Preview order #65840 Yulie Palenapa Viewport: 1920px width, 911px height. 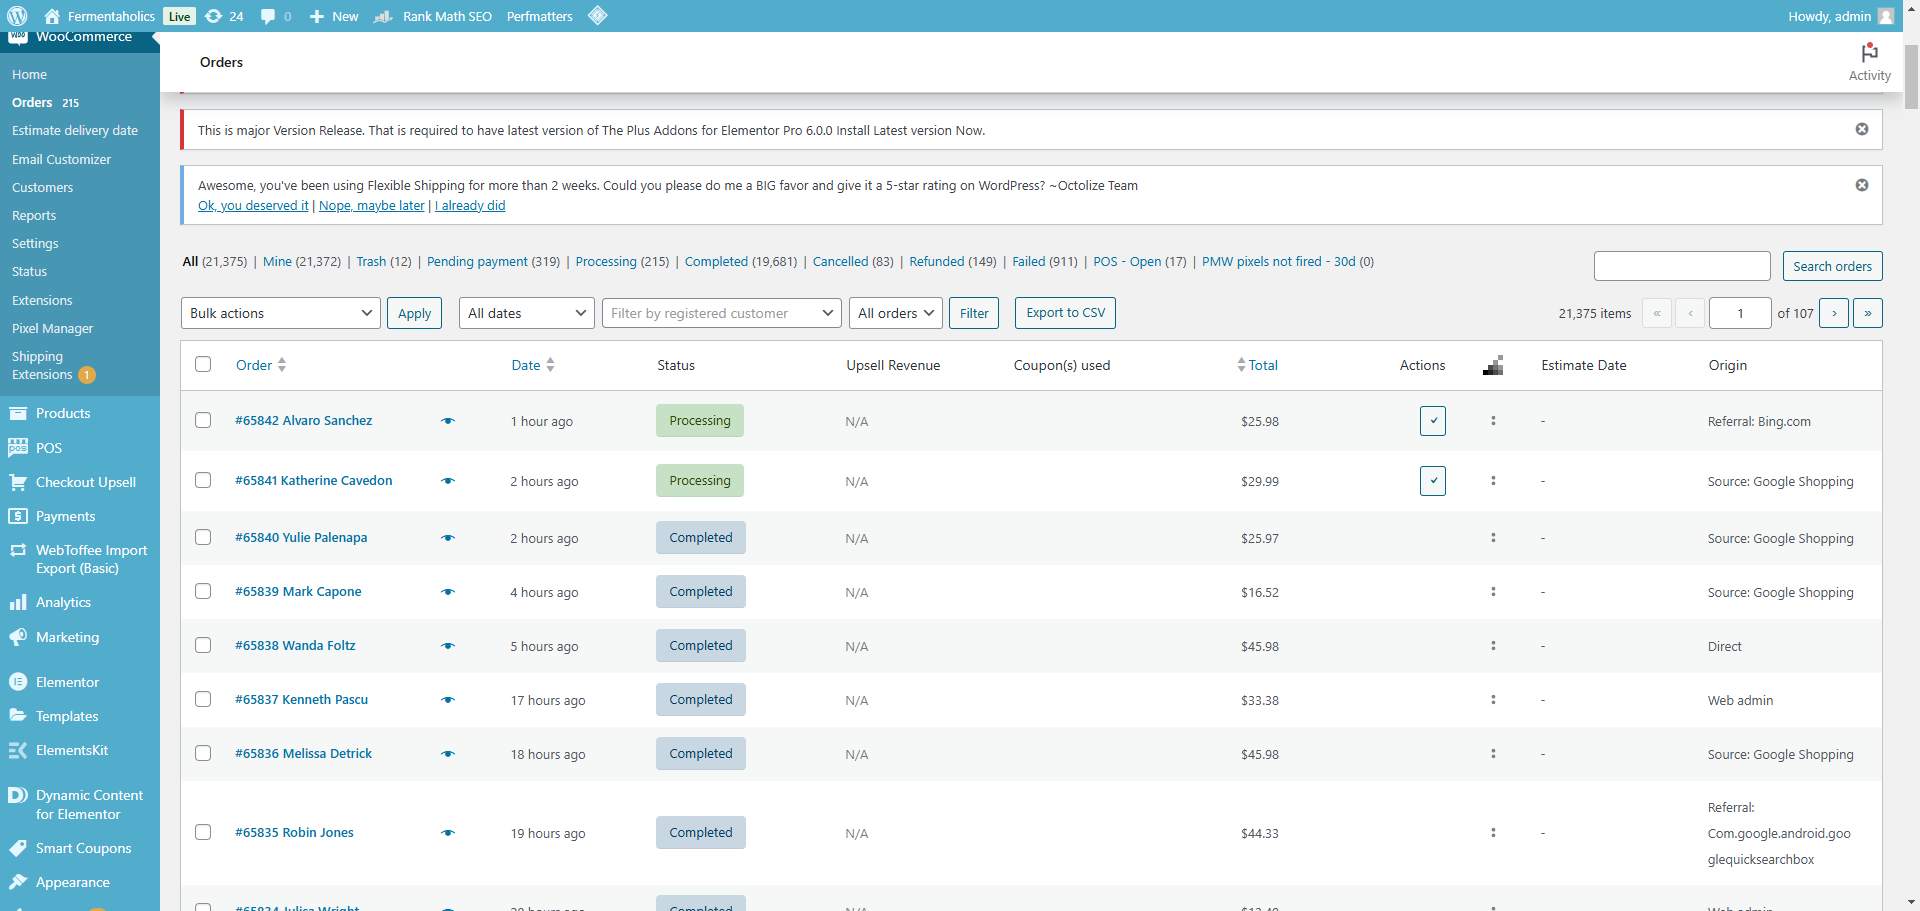(x=448, y=538)
